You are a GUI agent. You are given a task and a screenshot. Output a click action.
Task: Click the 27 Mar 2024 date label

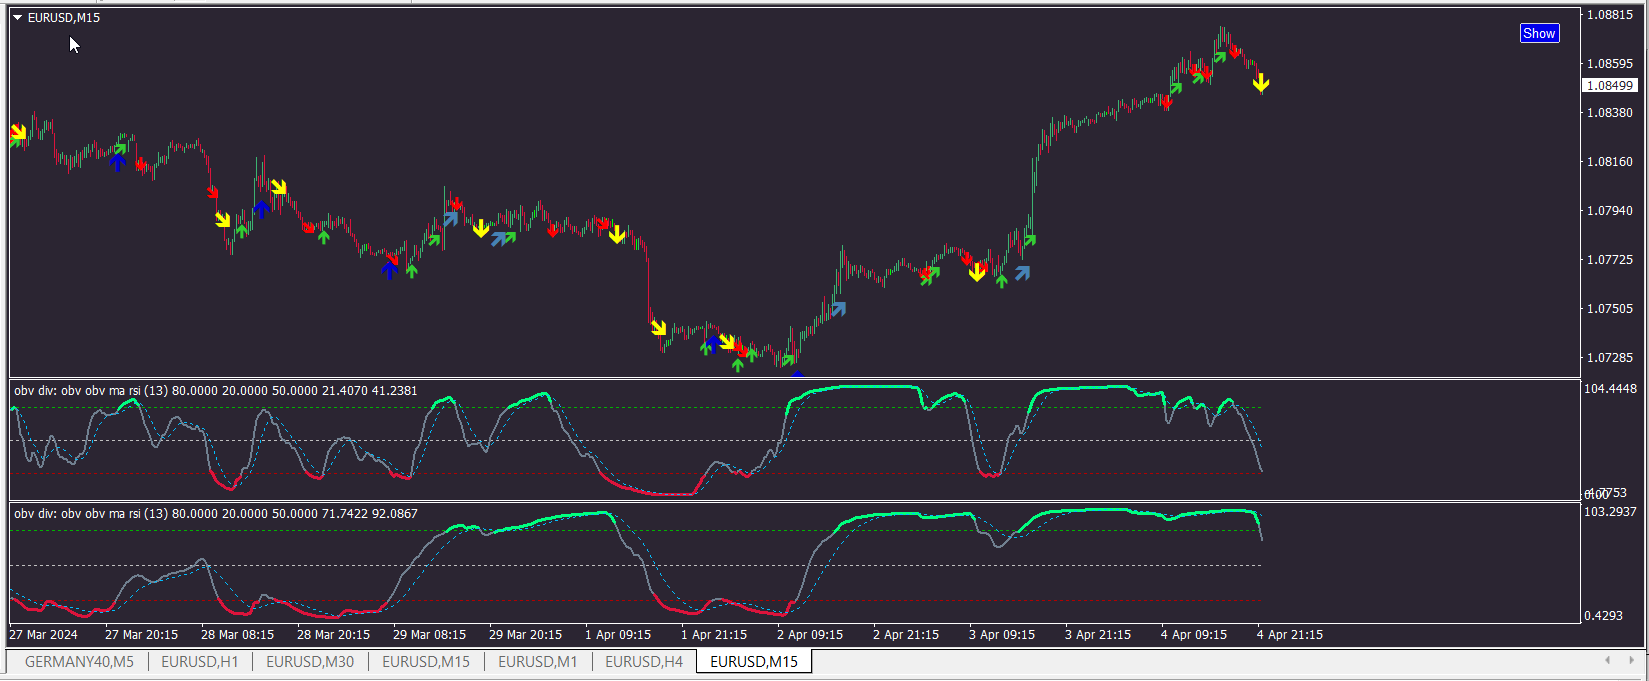(x=43, y=635)
